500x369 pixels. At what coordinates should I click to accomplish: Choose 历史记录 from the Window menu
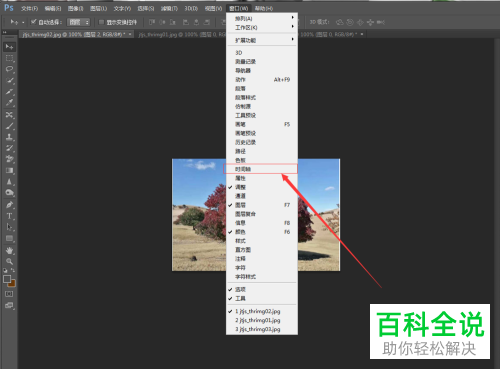pyautogui.click(x=262, y=142)
